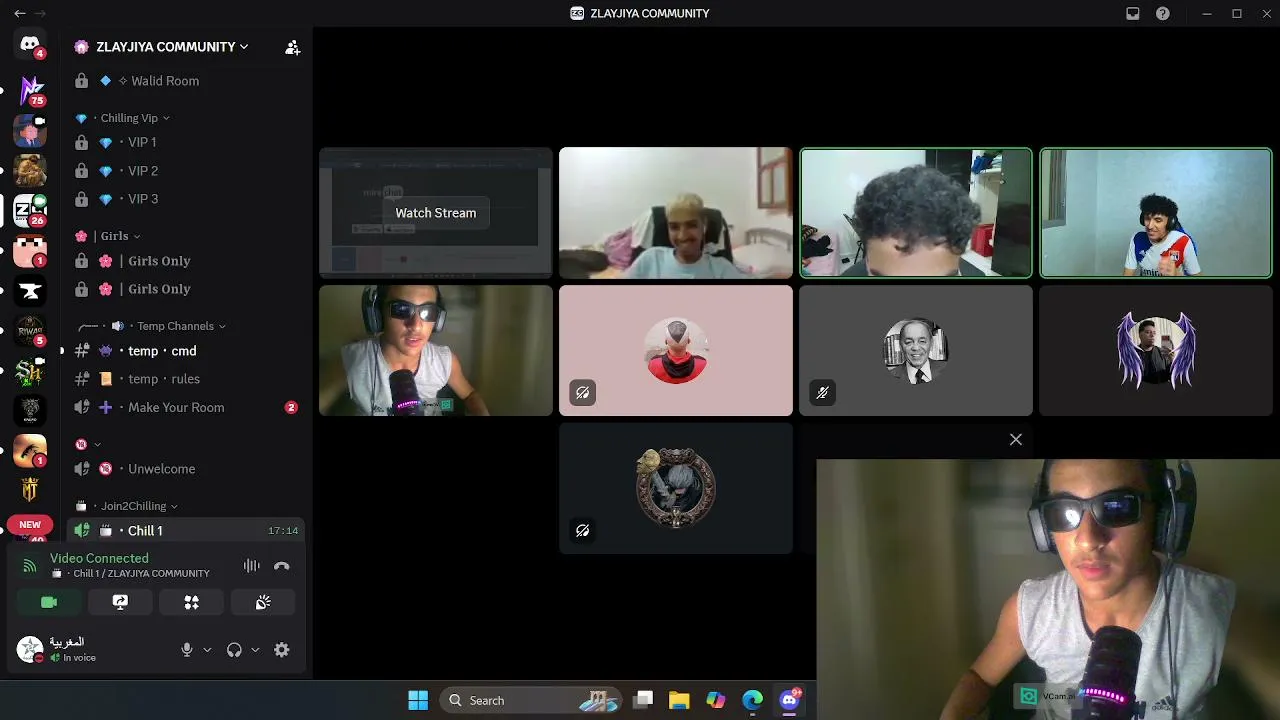Select the elderly man avatar participant tile
Image resolution: width=1280 pixels, height=720 pixels.
click(x=916, y=351)
